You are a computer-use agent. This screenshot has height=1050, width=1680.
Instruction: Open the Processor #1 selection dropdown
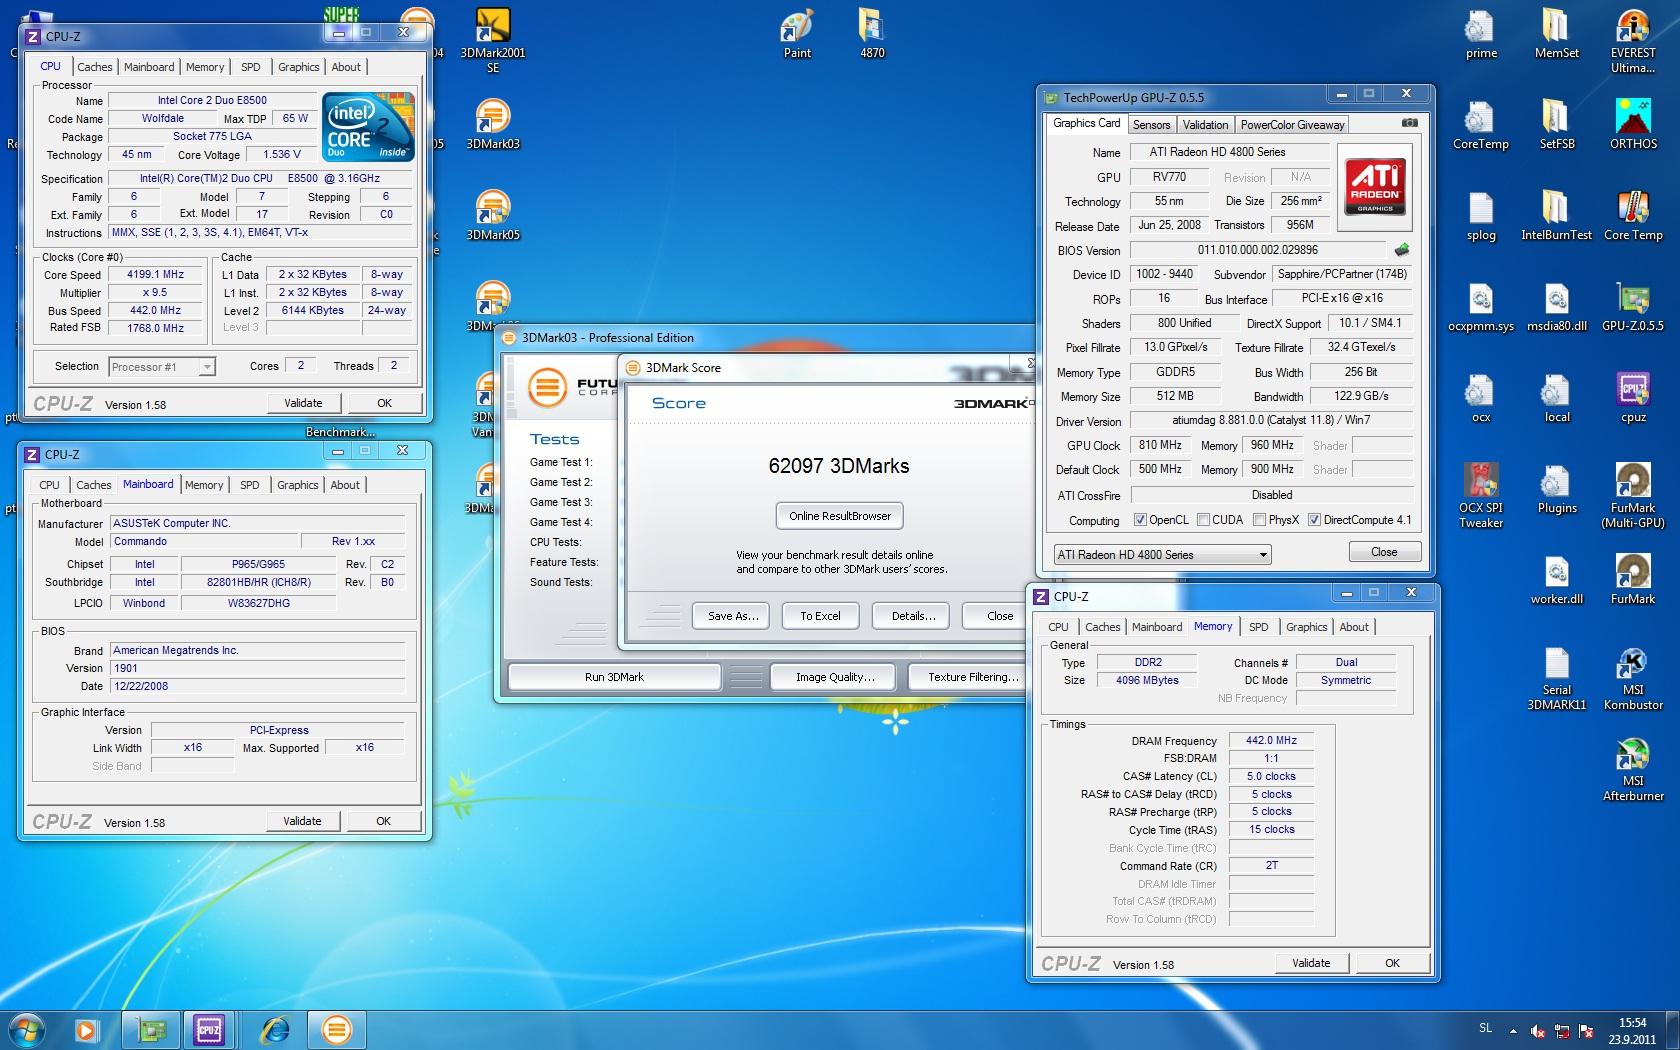(161, 367)
